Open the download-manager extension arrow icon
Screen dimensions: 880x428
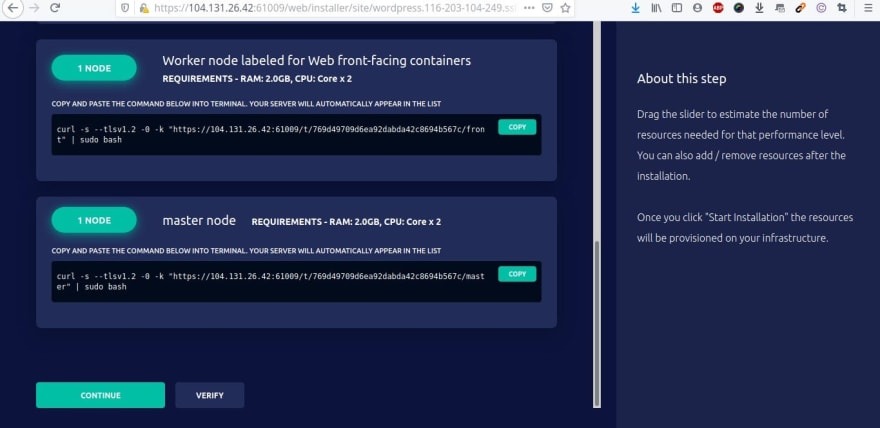click(759, 8)
